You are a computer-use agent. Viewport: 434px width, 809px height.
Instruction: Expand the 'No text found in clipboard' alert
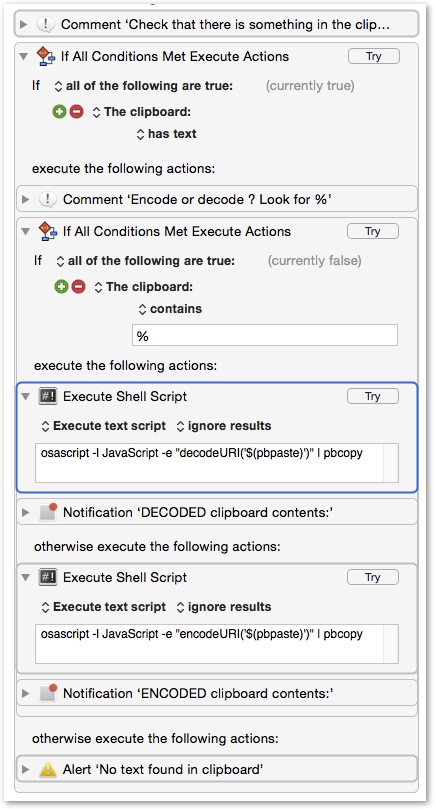(25, 770)
